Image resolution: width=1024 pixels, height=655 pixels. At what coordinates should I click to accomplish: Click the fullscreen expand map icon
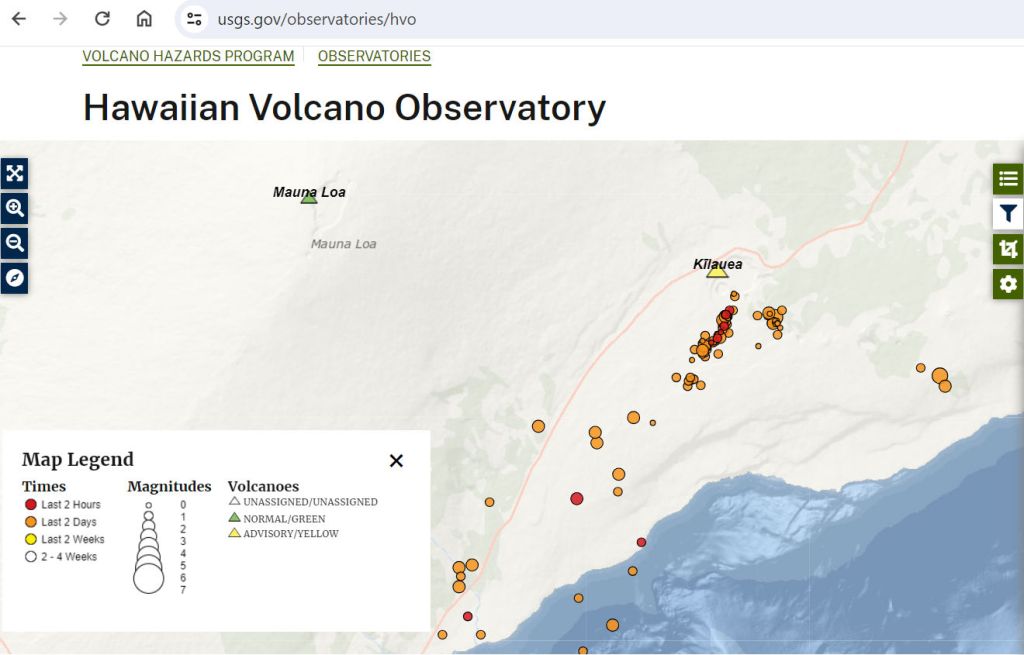(14, 173)
